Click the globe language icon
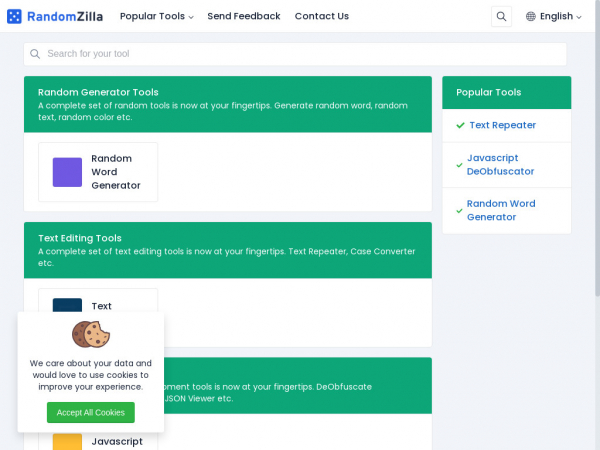 click(x=530, y=16)
